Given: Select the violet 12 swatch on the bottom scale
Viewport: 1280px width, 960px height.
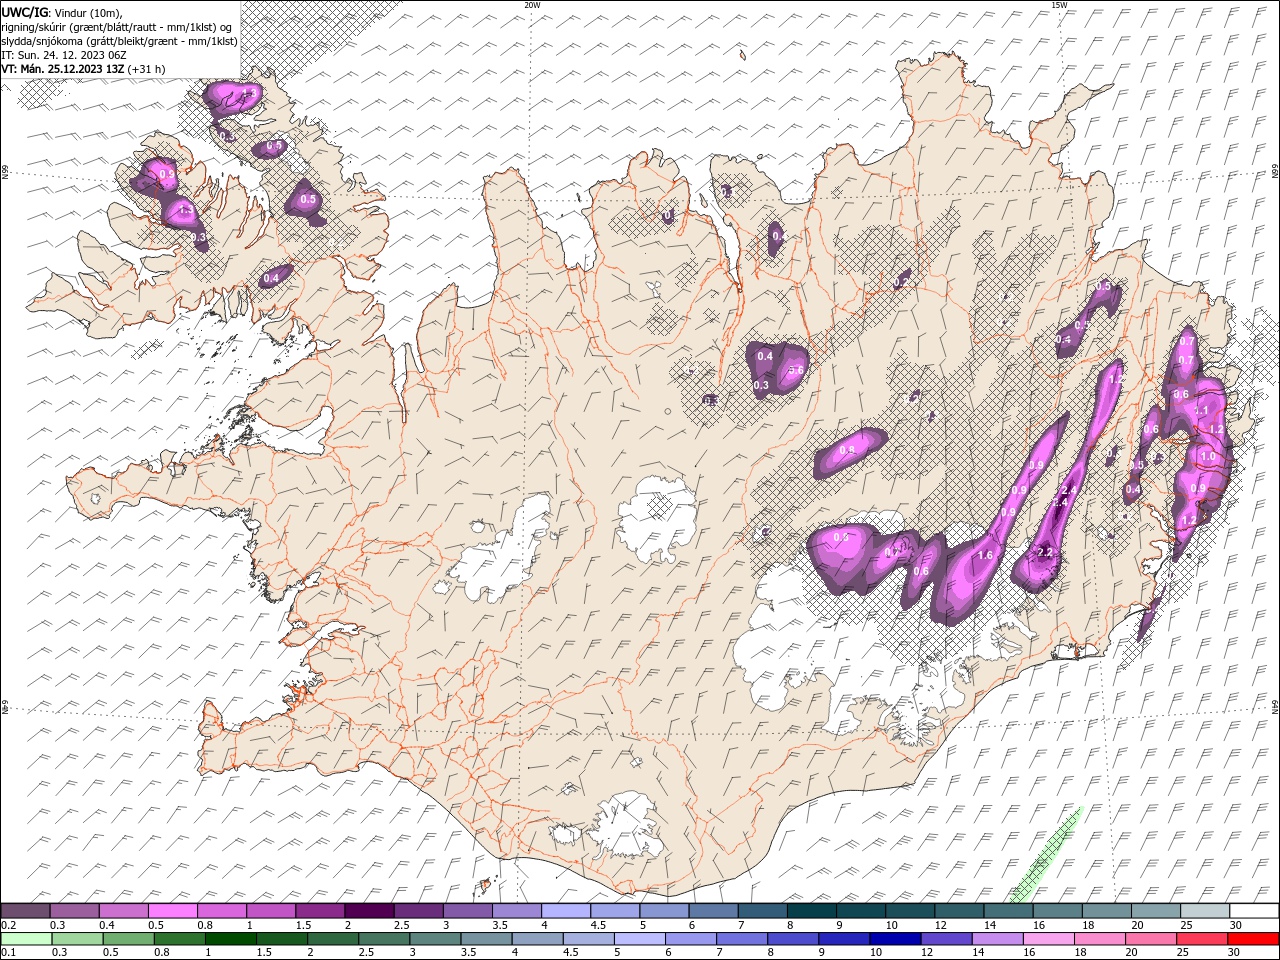Looking at the screenshot, I should pyautogui.click(x=946, y=939).
